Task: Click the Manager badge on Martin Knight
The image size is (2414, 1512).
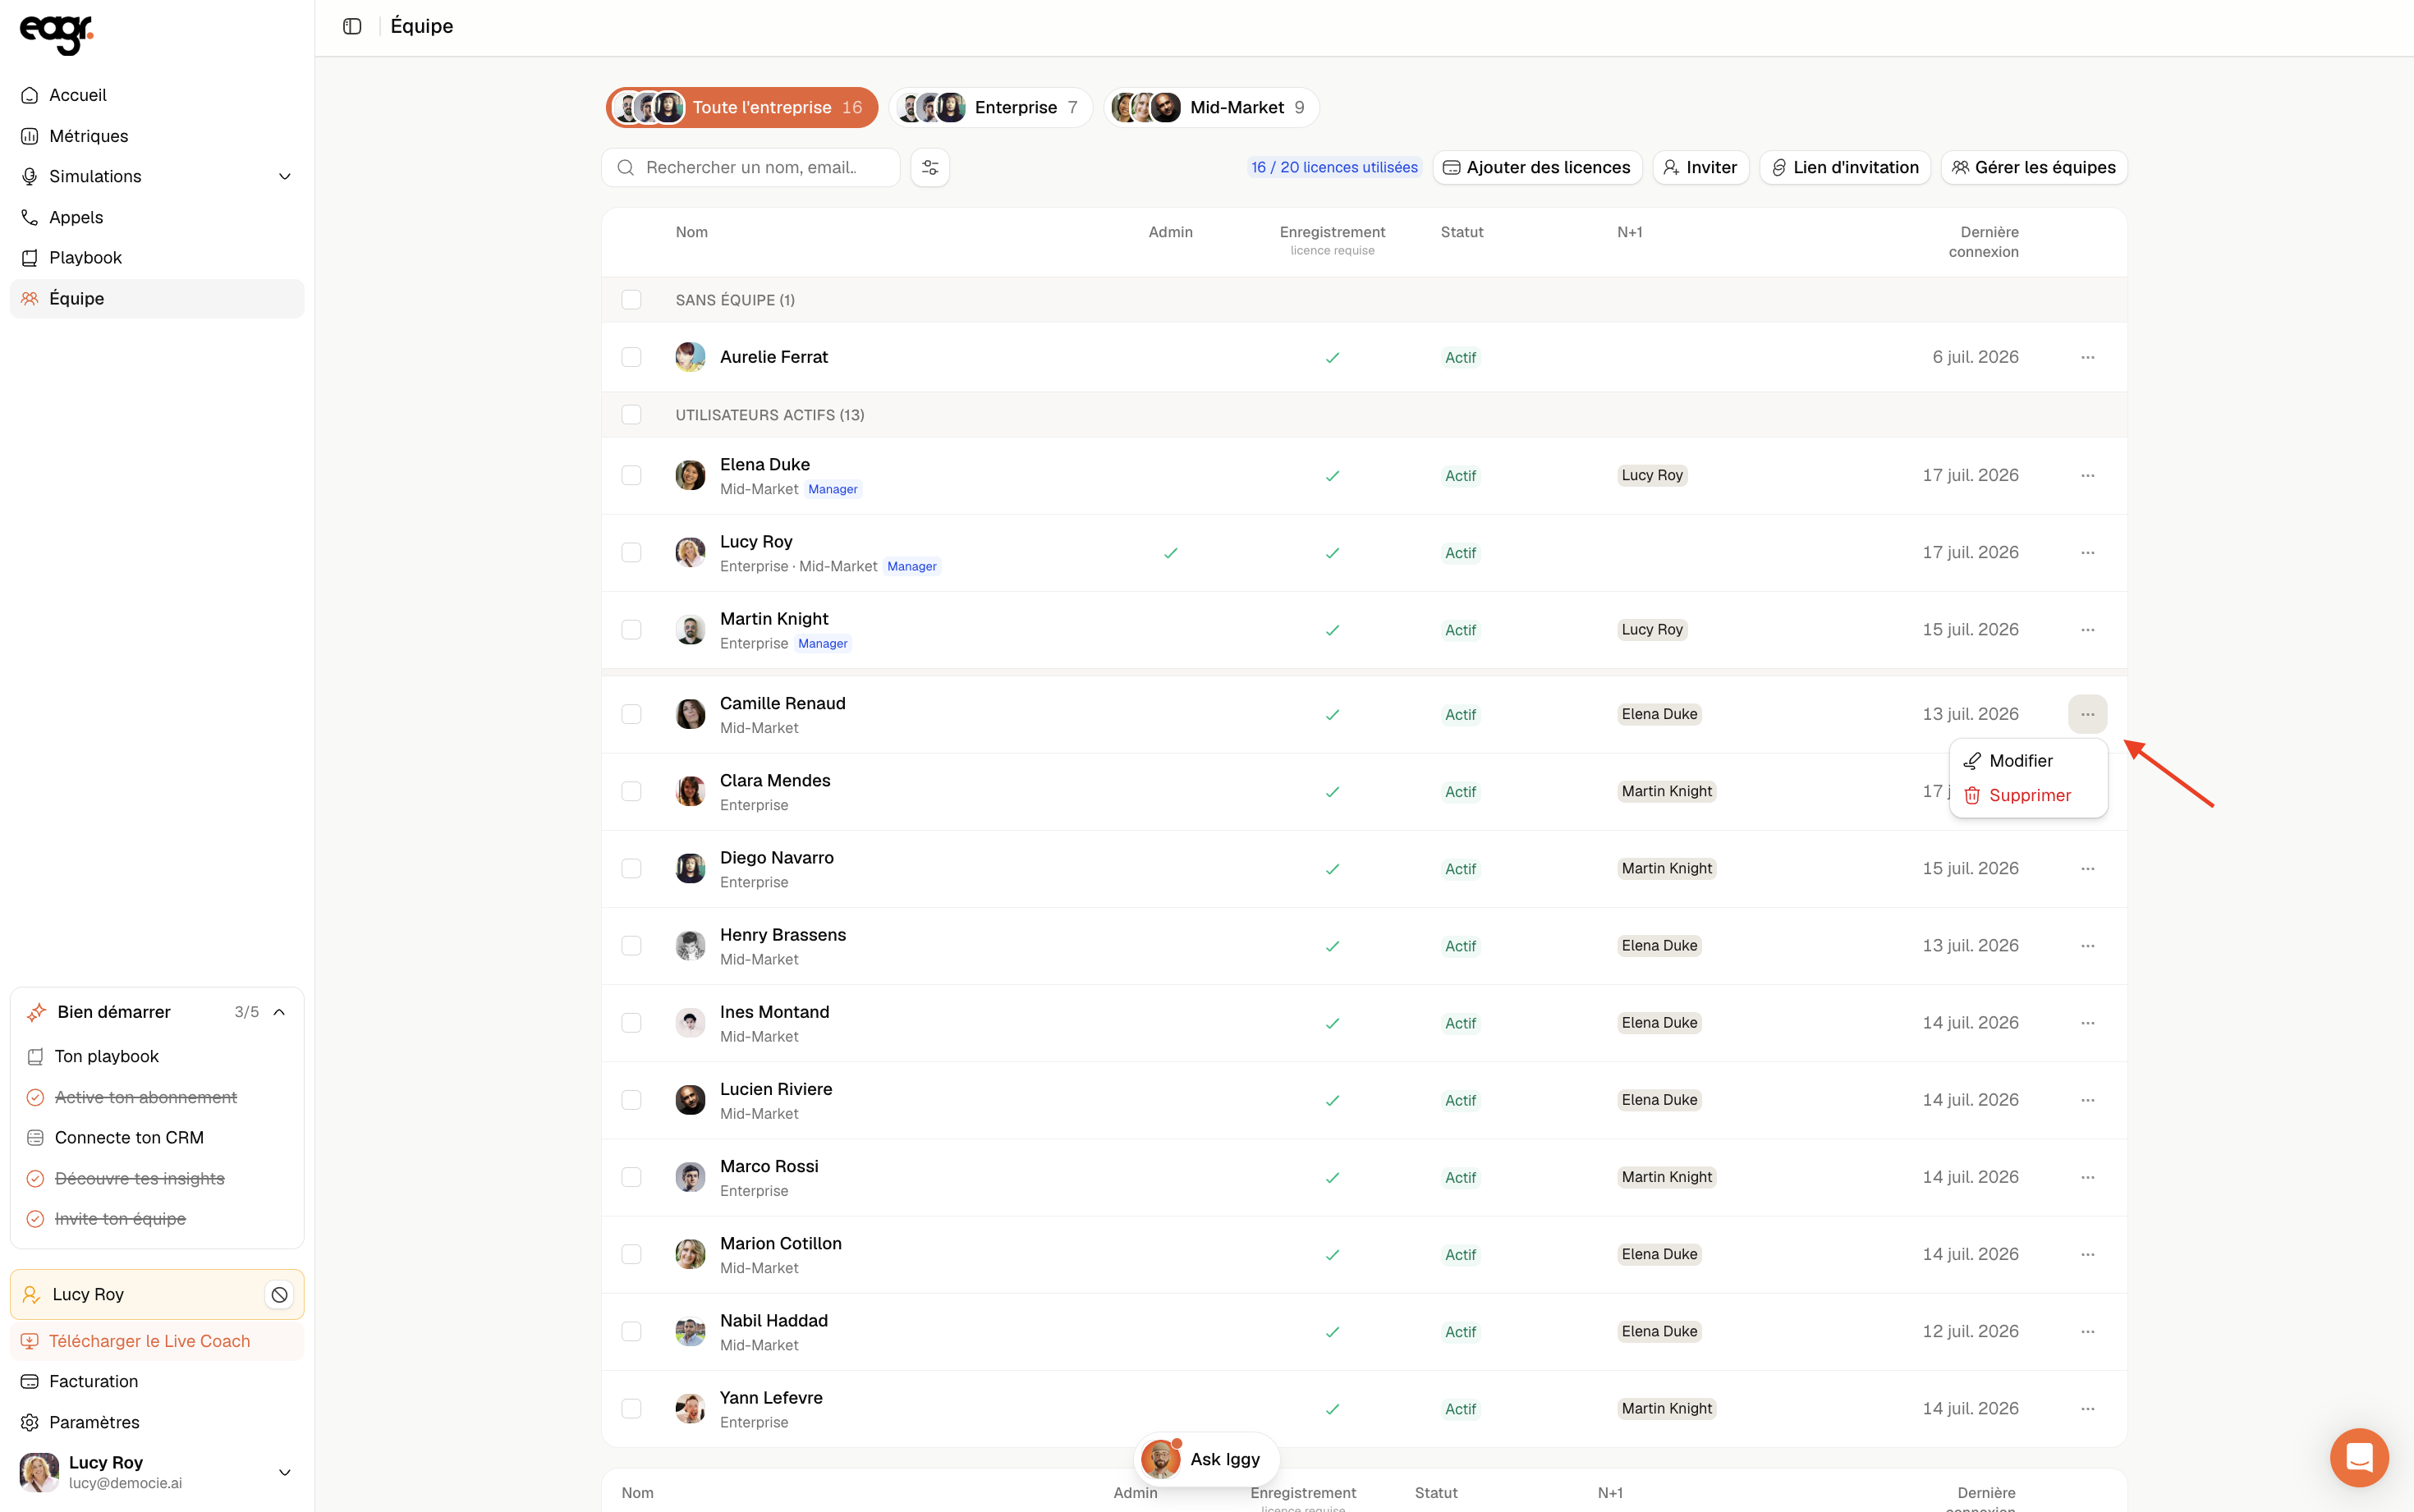Action: click(822, 644)
